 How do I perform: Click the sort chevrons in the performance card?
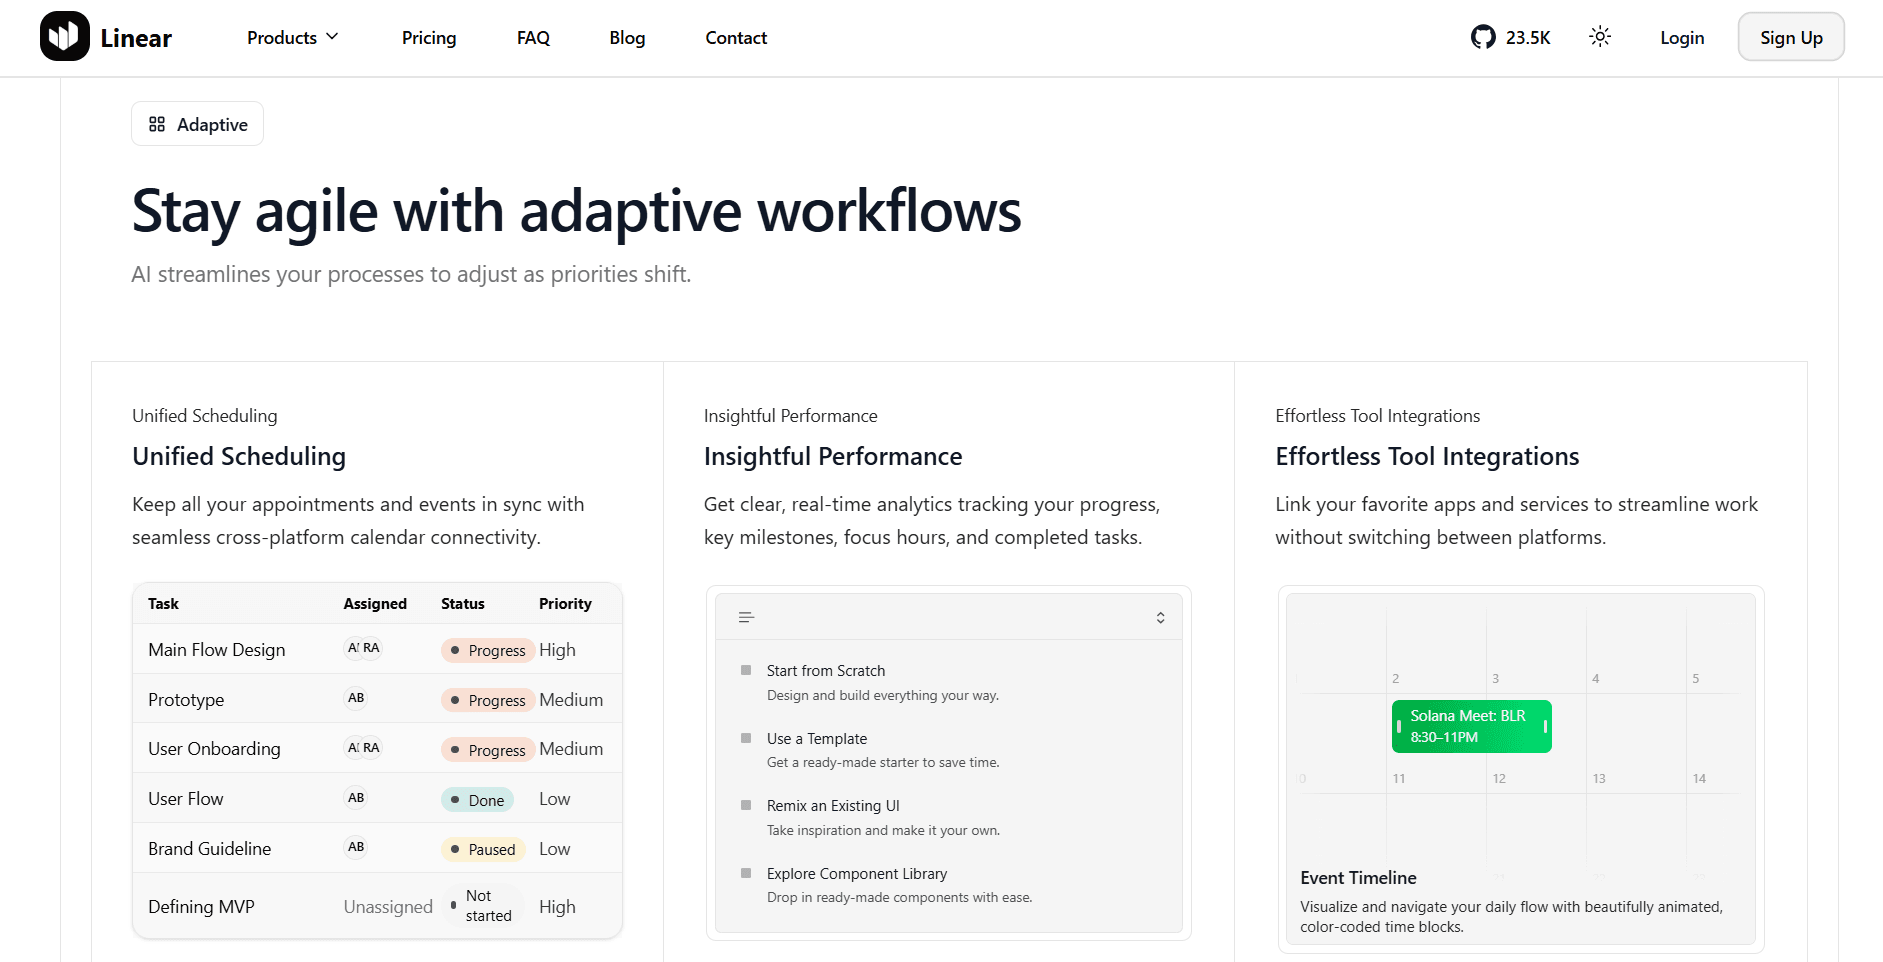point(1160,616)
